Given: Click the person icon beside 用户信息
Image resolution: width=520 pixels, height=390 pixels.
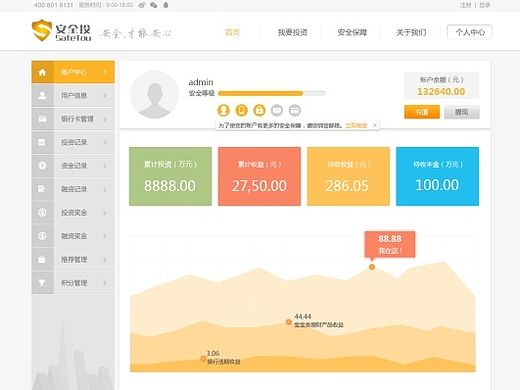Looking at the screenshot, I should tap(42, 95).
